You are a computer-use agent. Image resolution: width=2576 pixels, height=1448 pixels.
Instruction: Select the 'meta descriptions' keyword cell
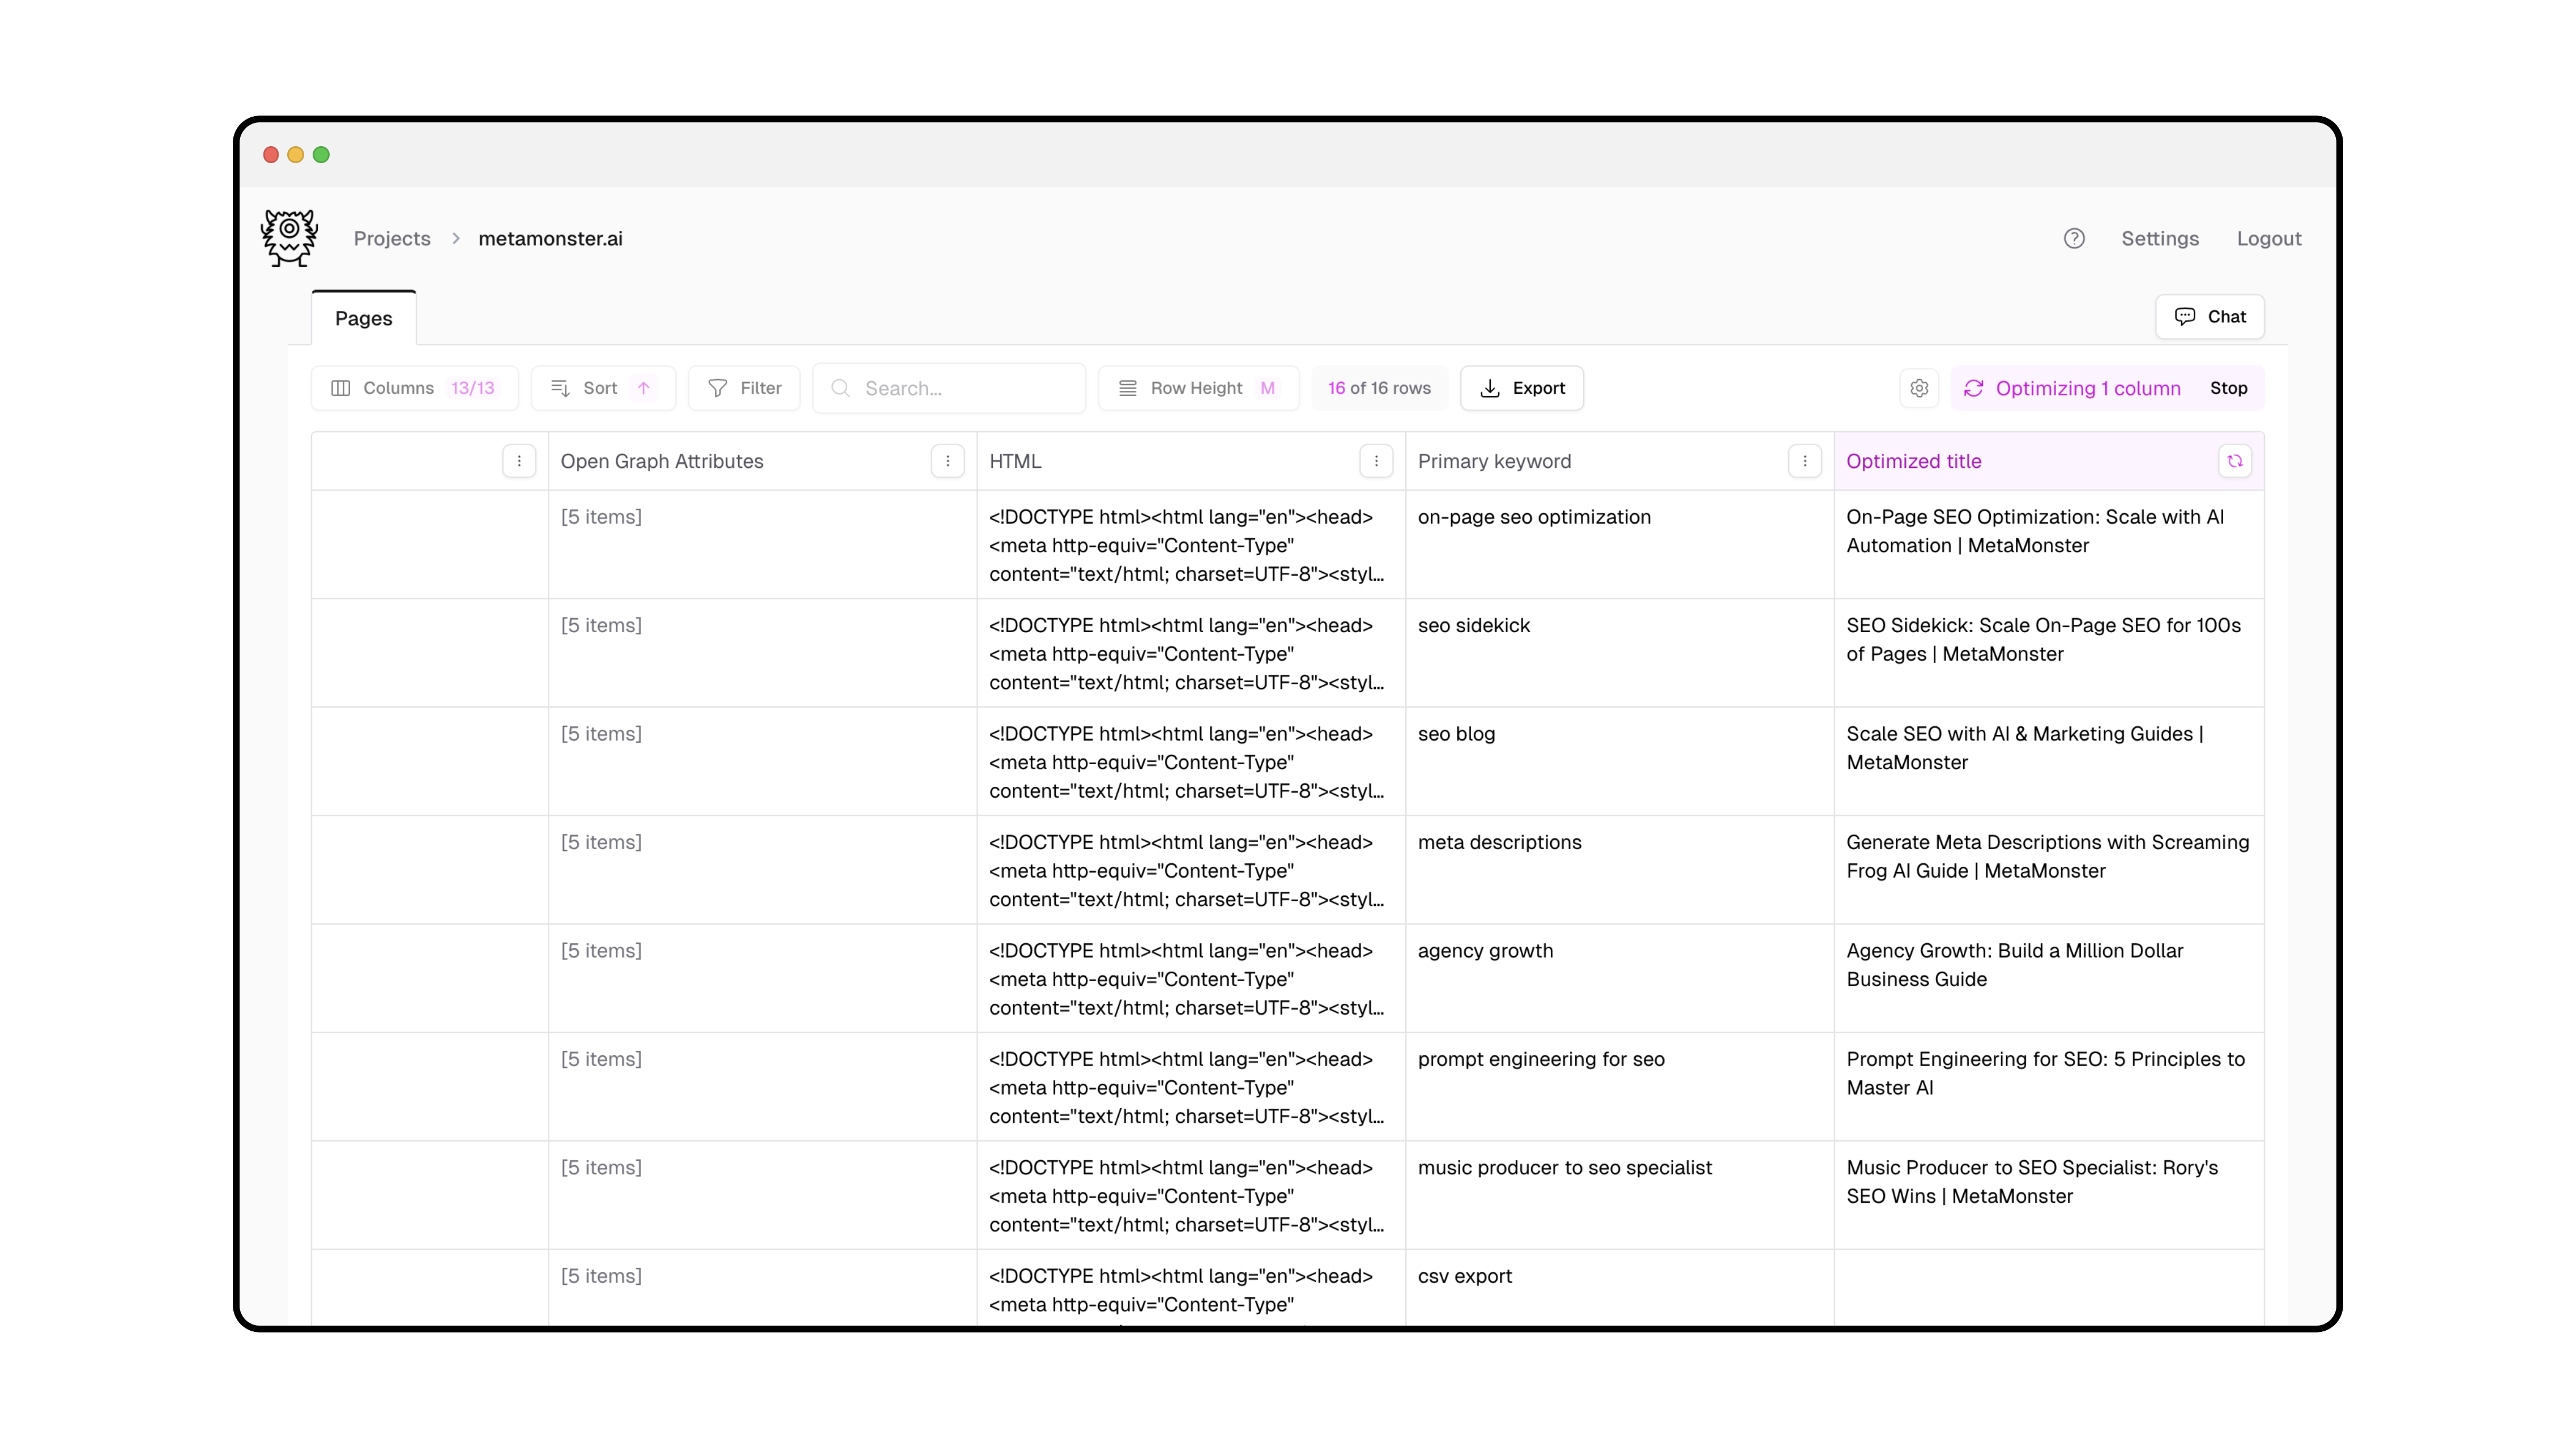(1620, 870)
